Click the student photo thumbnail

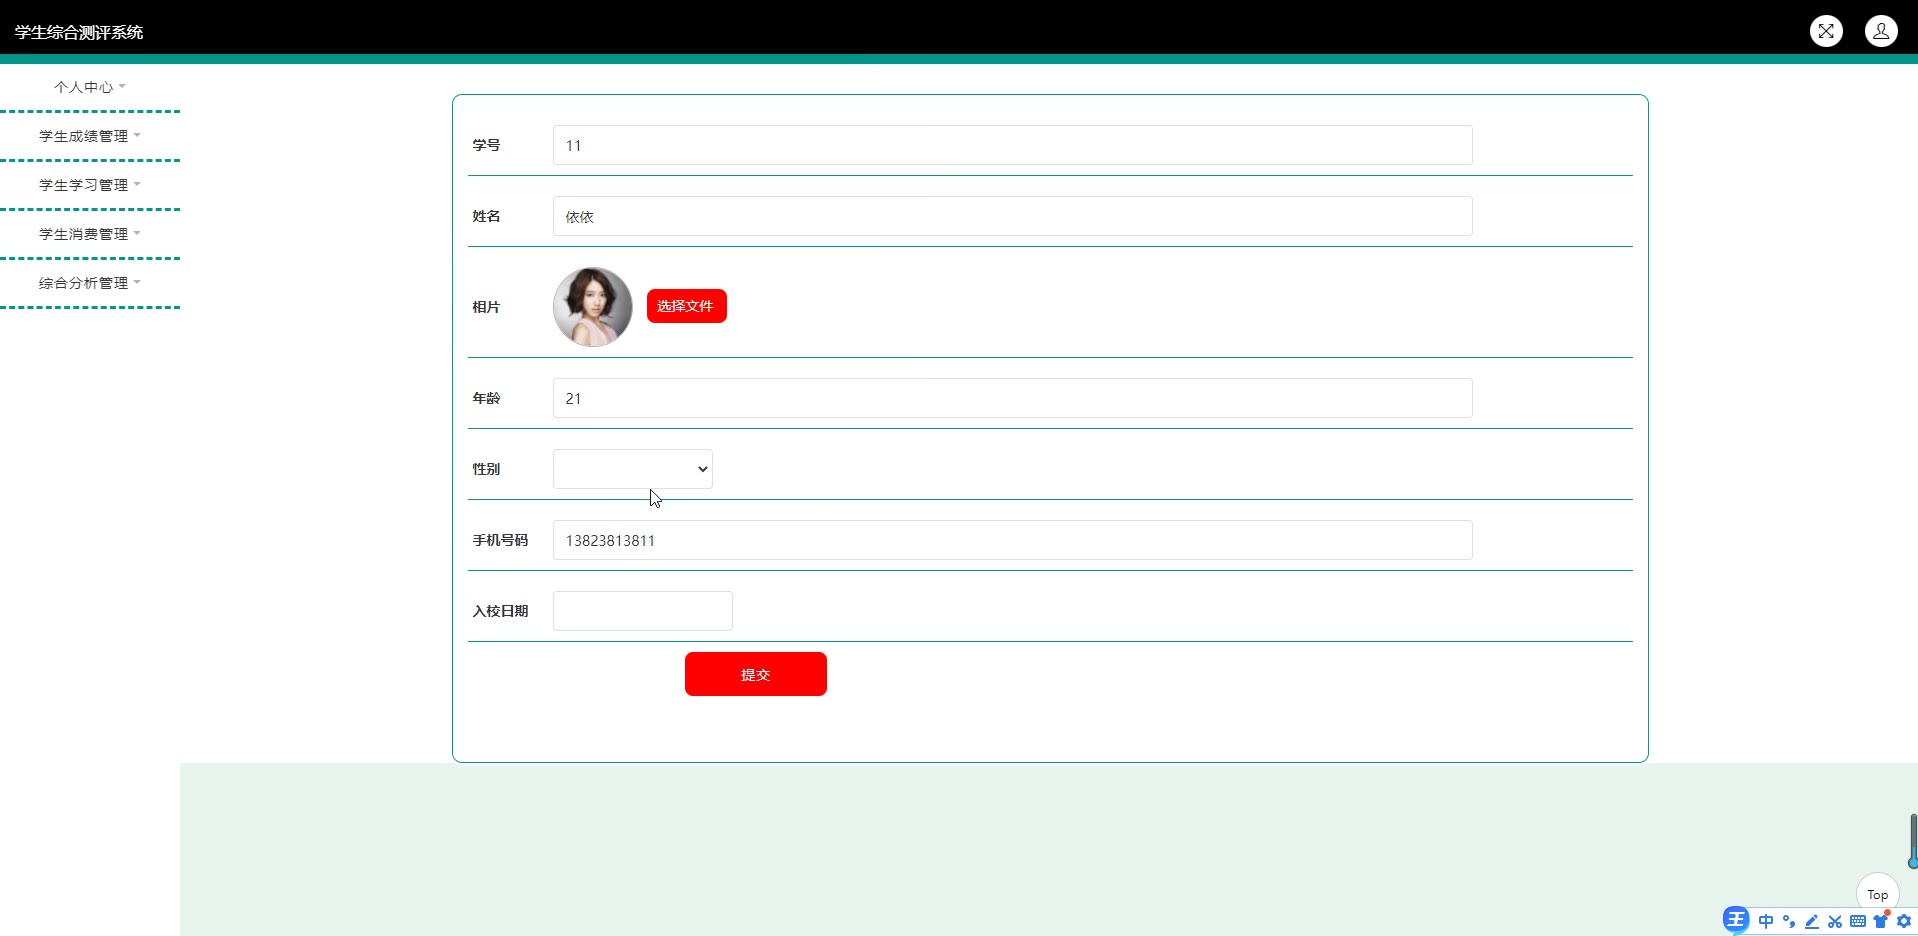click(593, 307)
